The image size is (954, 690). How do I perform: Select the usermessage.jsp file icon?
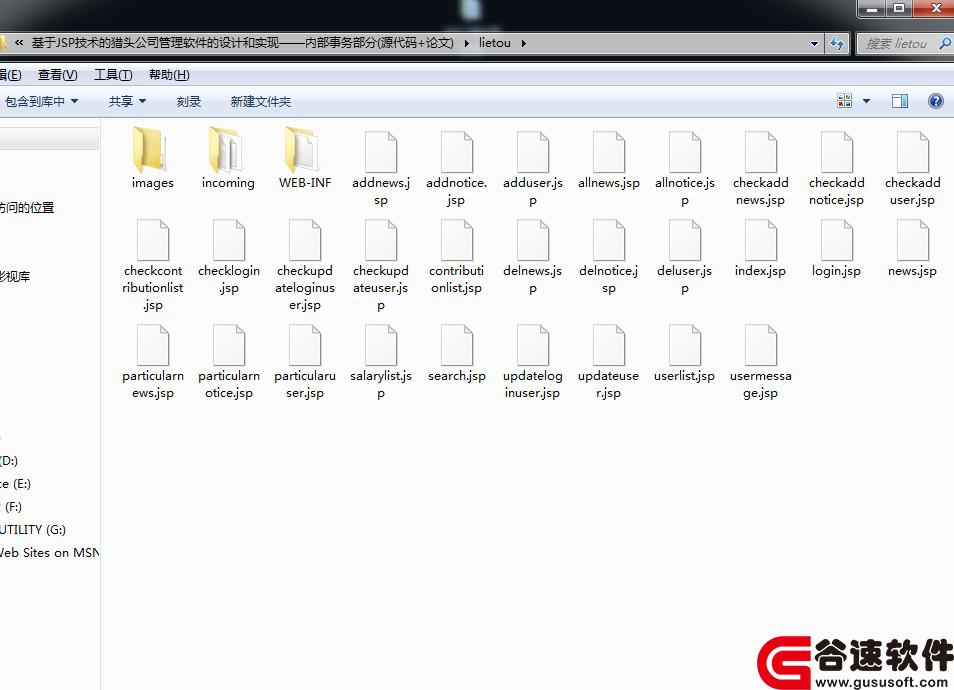[761, 345]
